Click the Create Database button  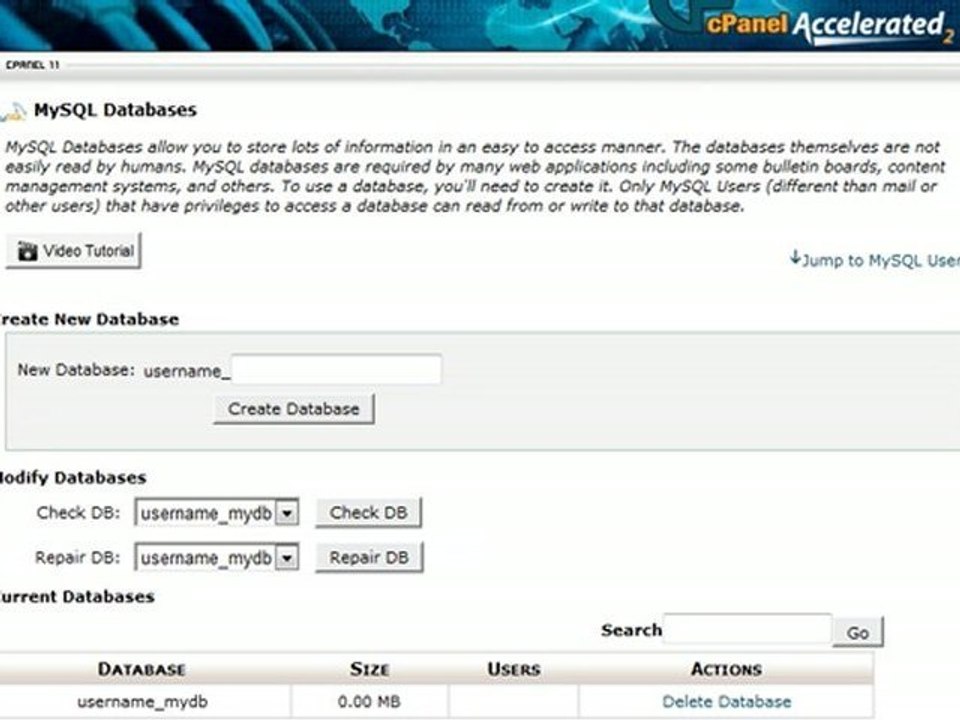click(294, 409)
